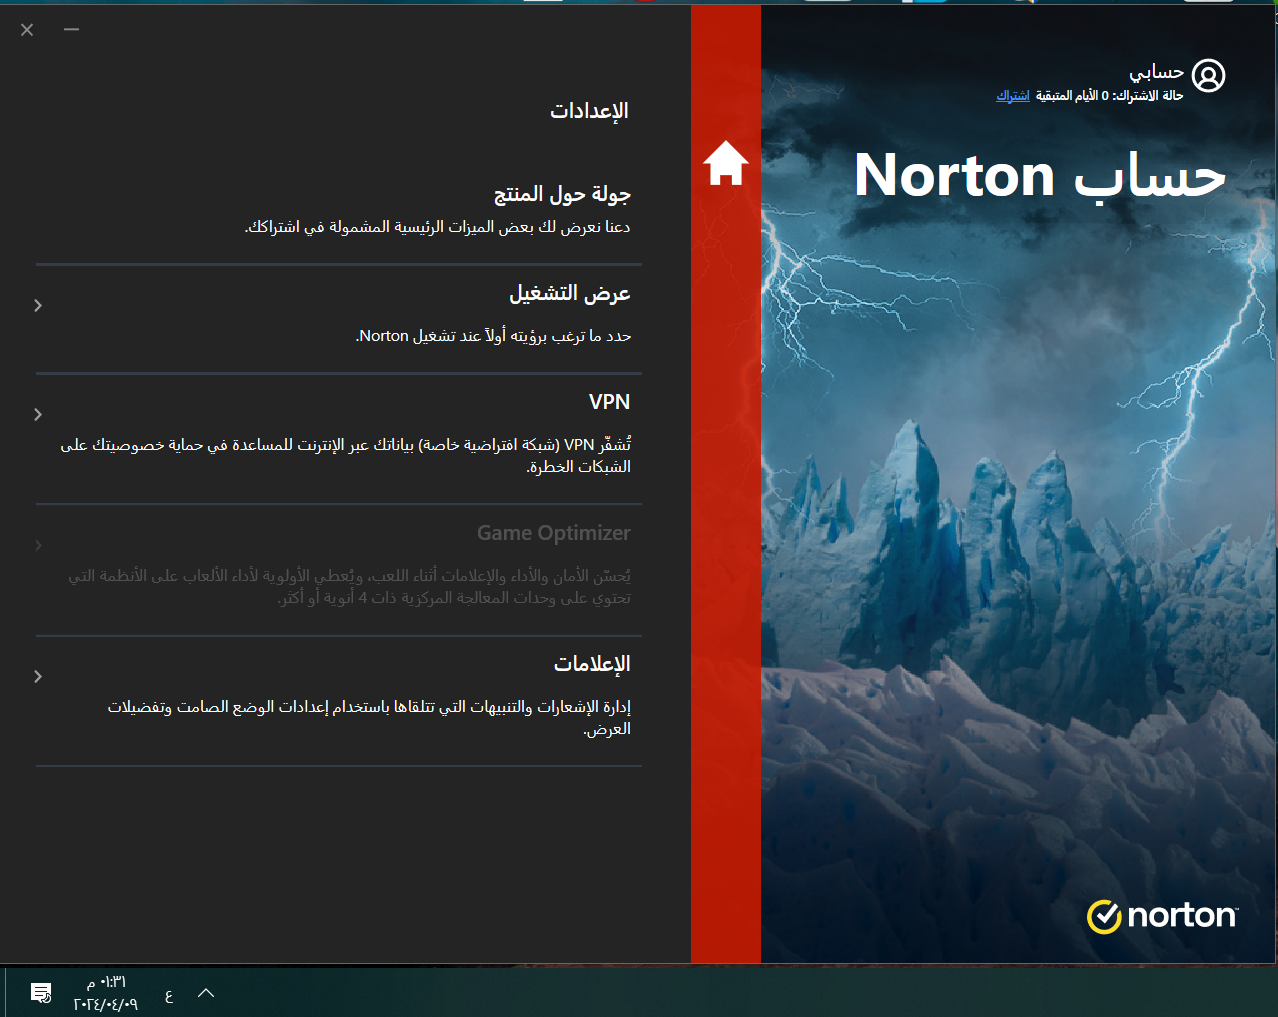Click description 'حدد ما ترغب برؤيته أولاً'
Image resolution: width=1278 pixels, height=1017 pixels.
point(493,336)
